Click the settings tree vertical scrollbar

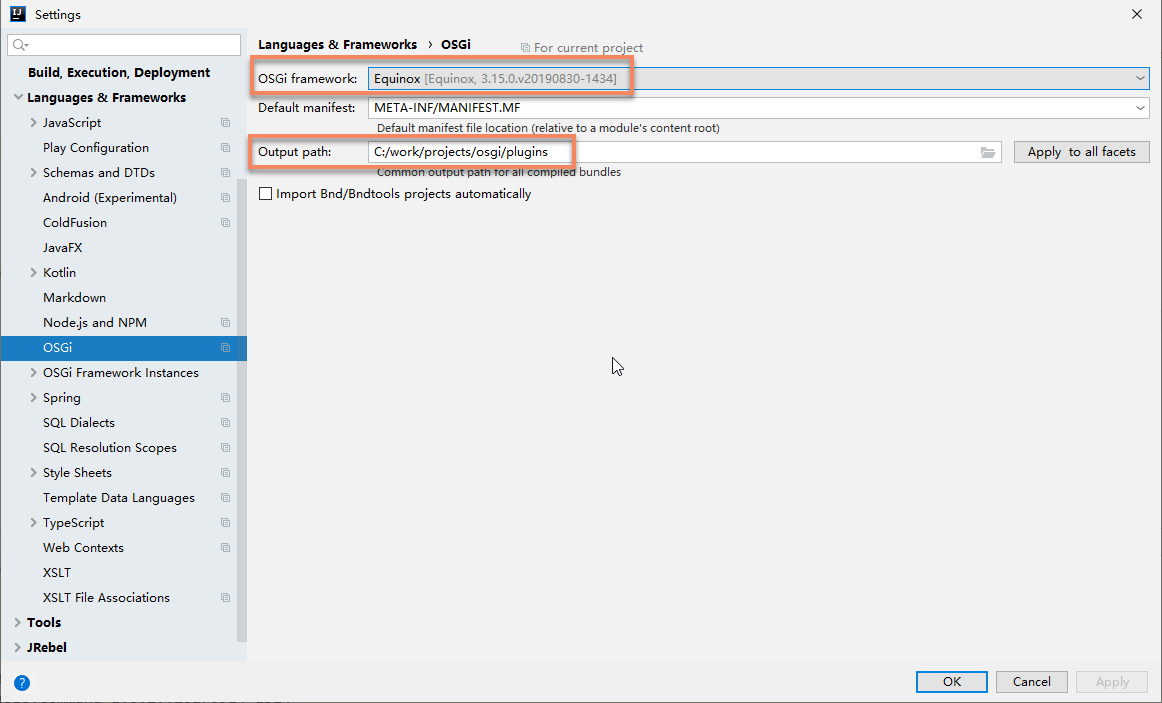coord(242,411)
